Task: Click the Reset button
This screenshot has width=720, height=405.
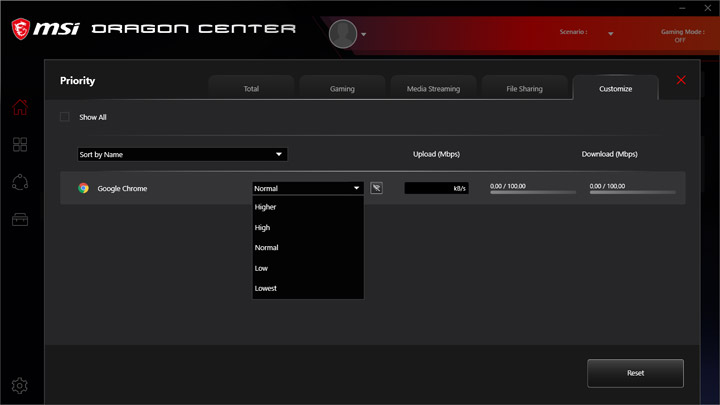Action: pos(636,373)
